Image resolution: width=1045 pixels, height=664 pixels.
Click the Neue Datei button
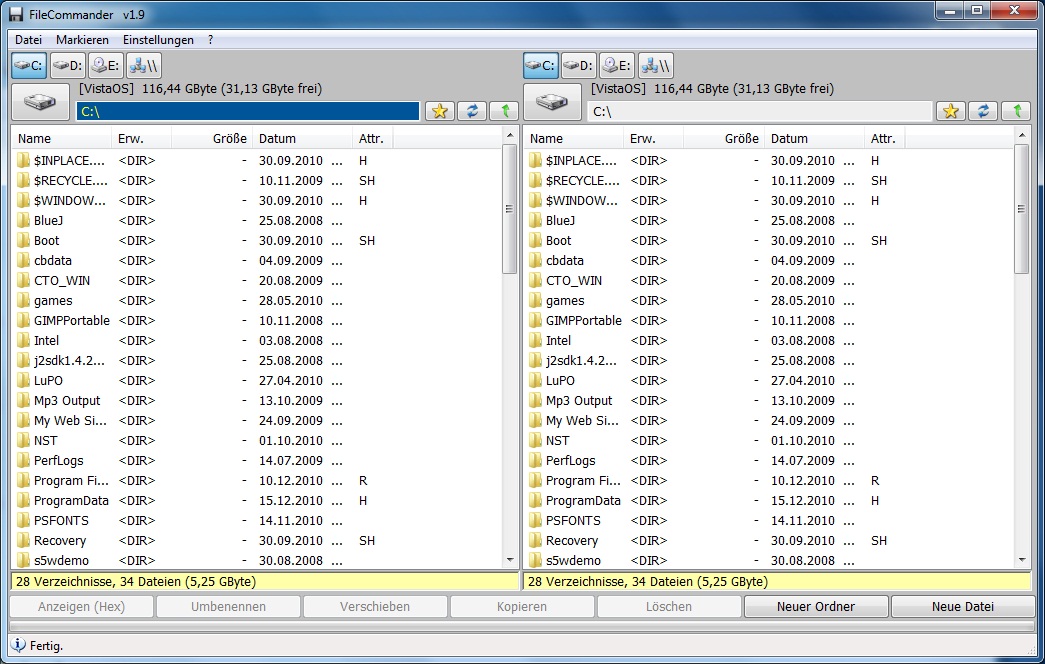coord(961,607)
